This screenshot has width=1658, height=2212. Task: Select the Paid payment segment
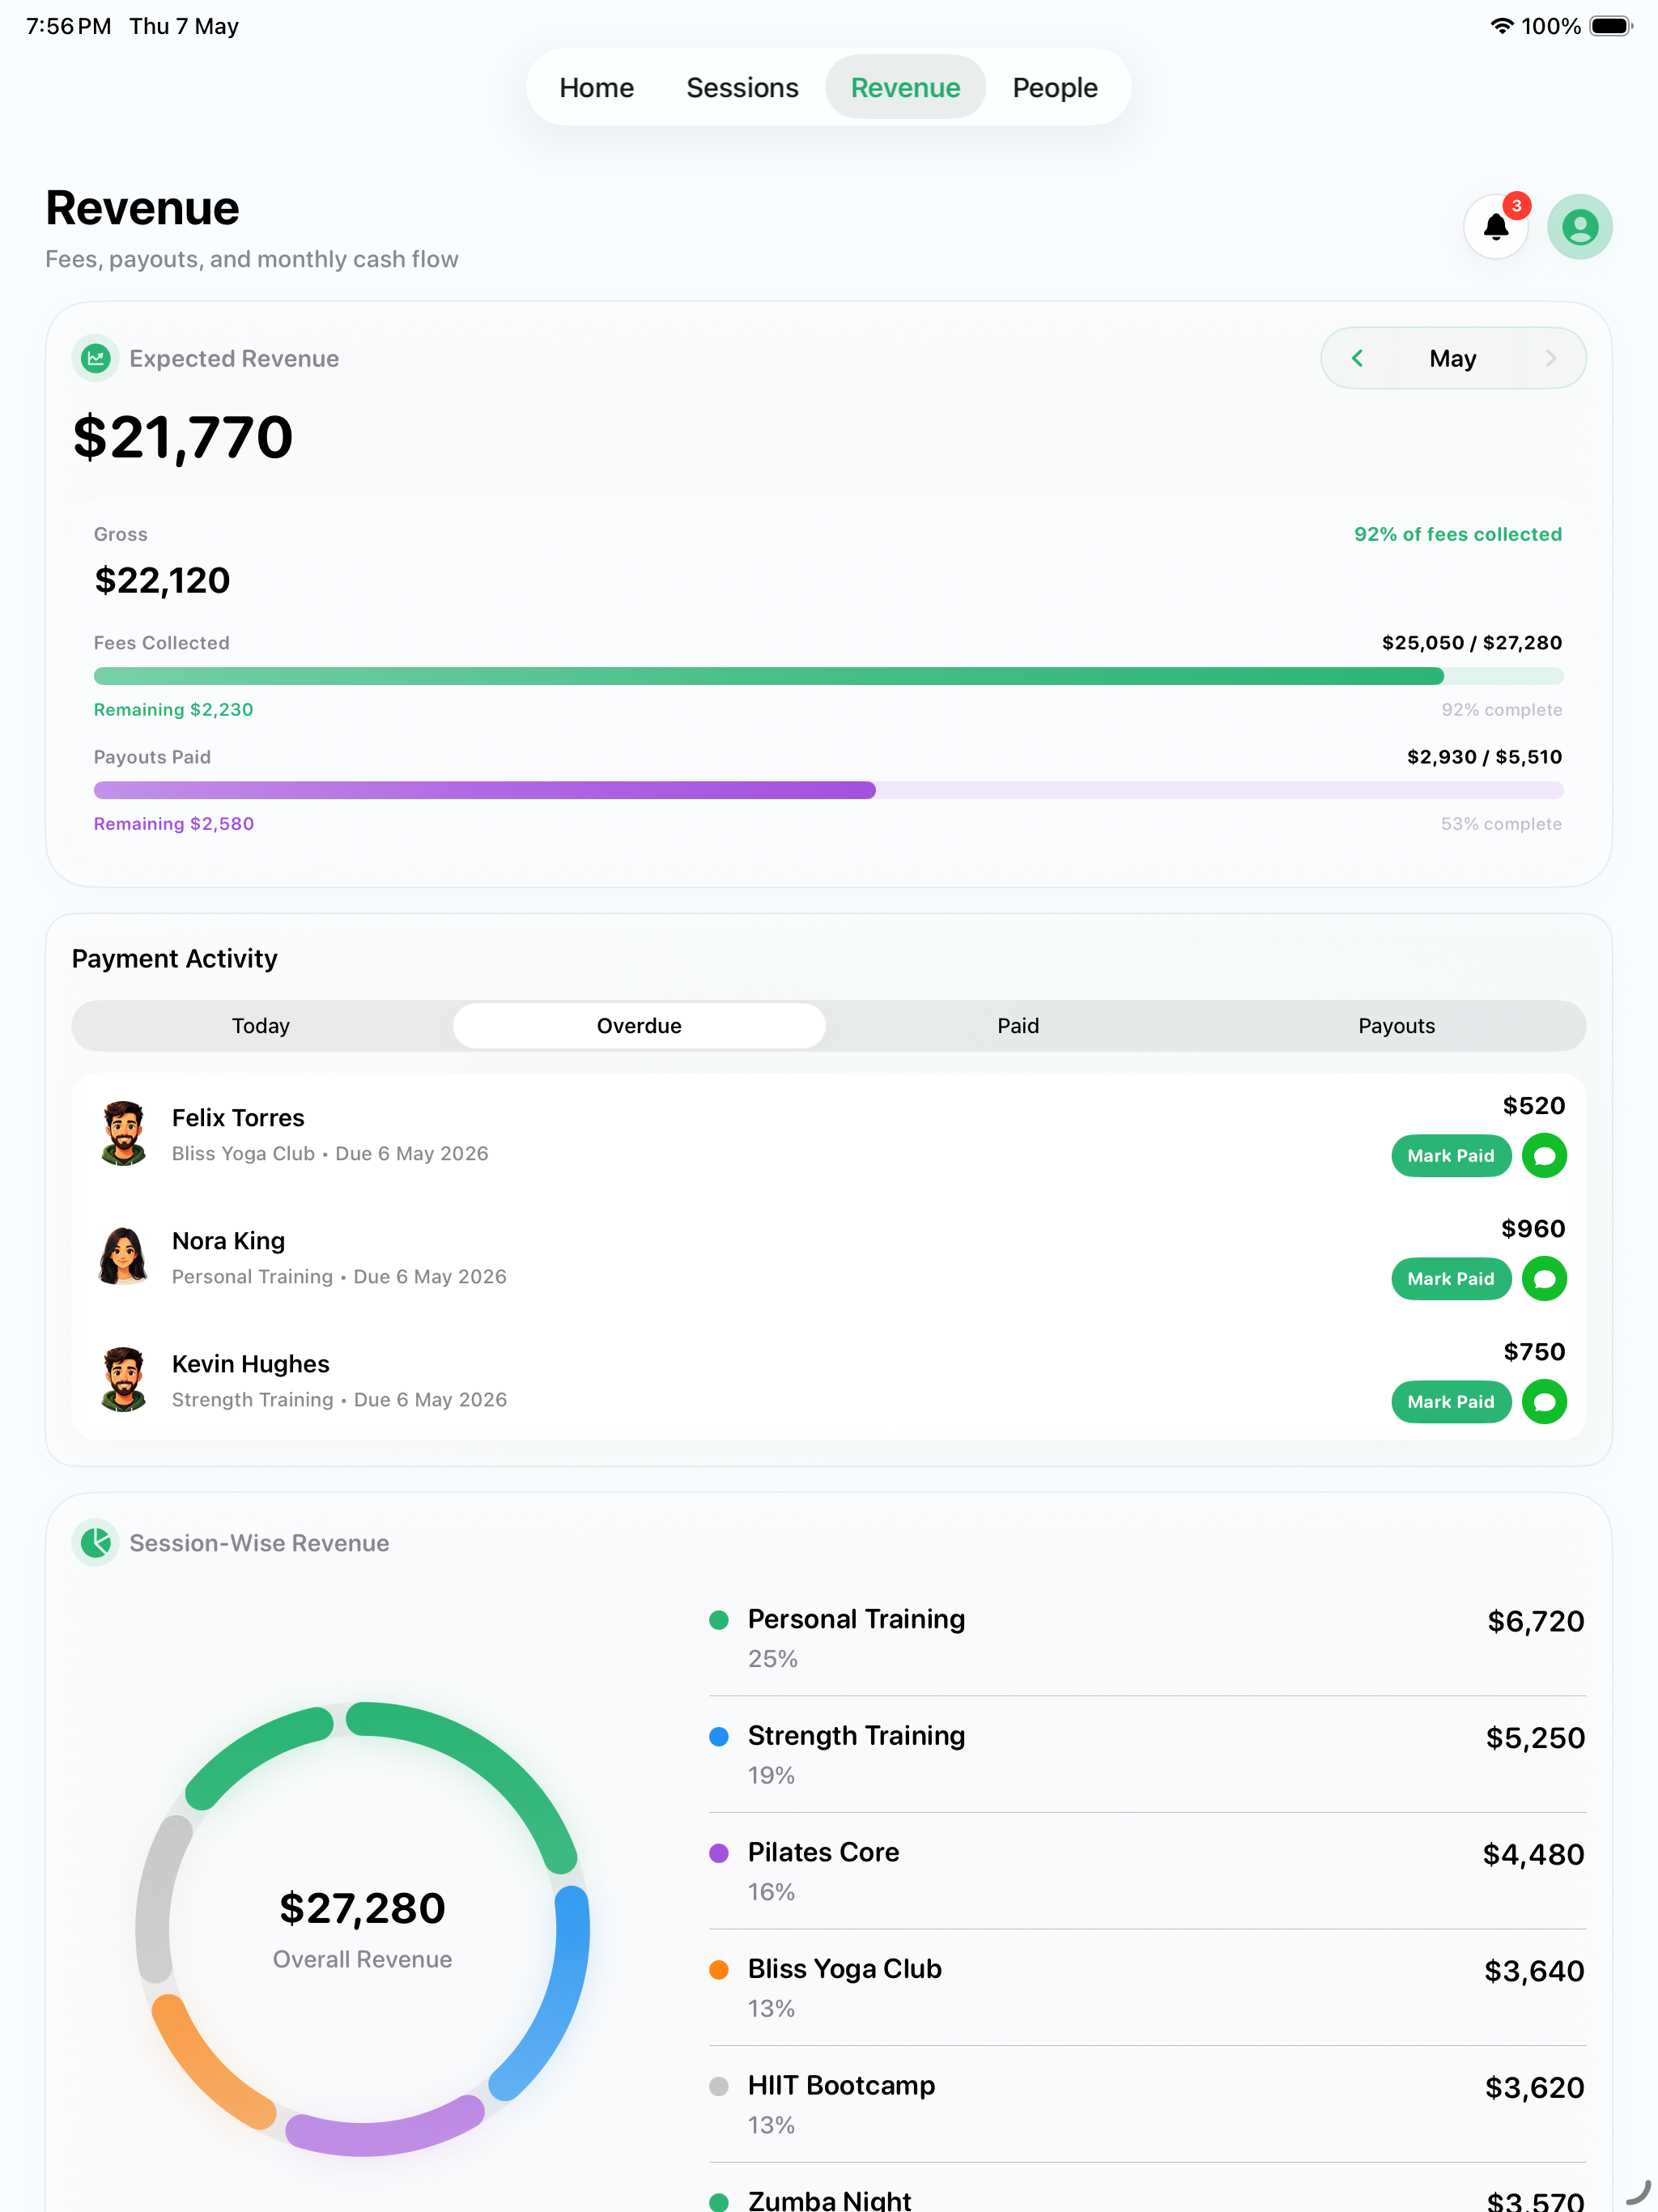1018,1025
